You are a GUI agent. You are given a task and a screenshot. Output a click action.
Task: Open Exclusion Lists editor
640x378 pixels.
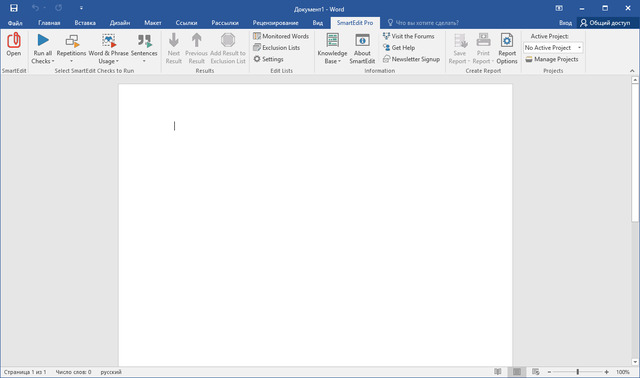[x=276, y=48]
